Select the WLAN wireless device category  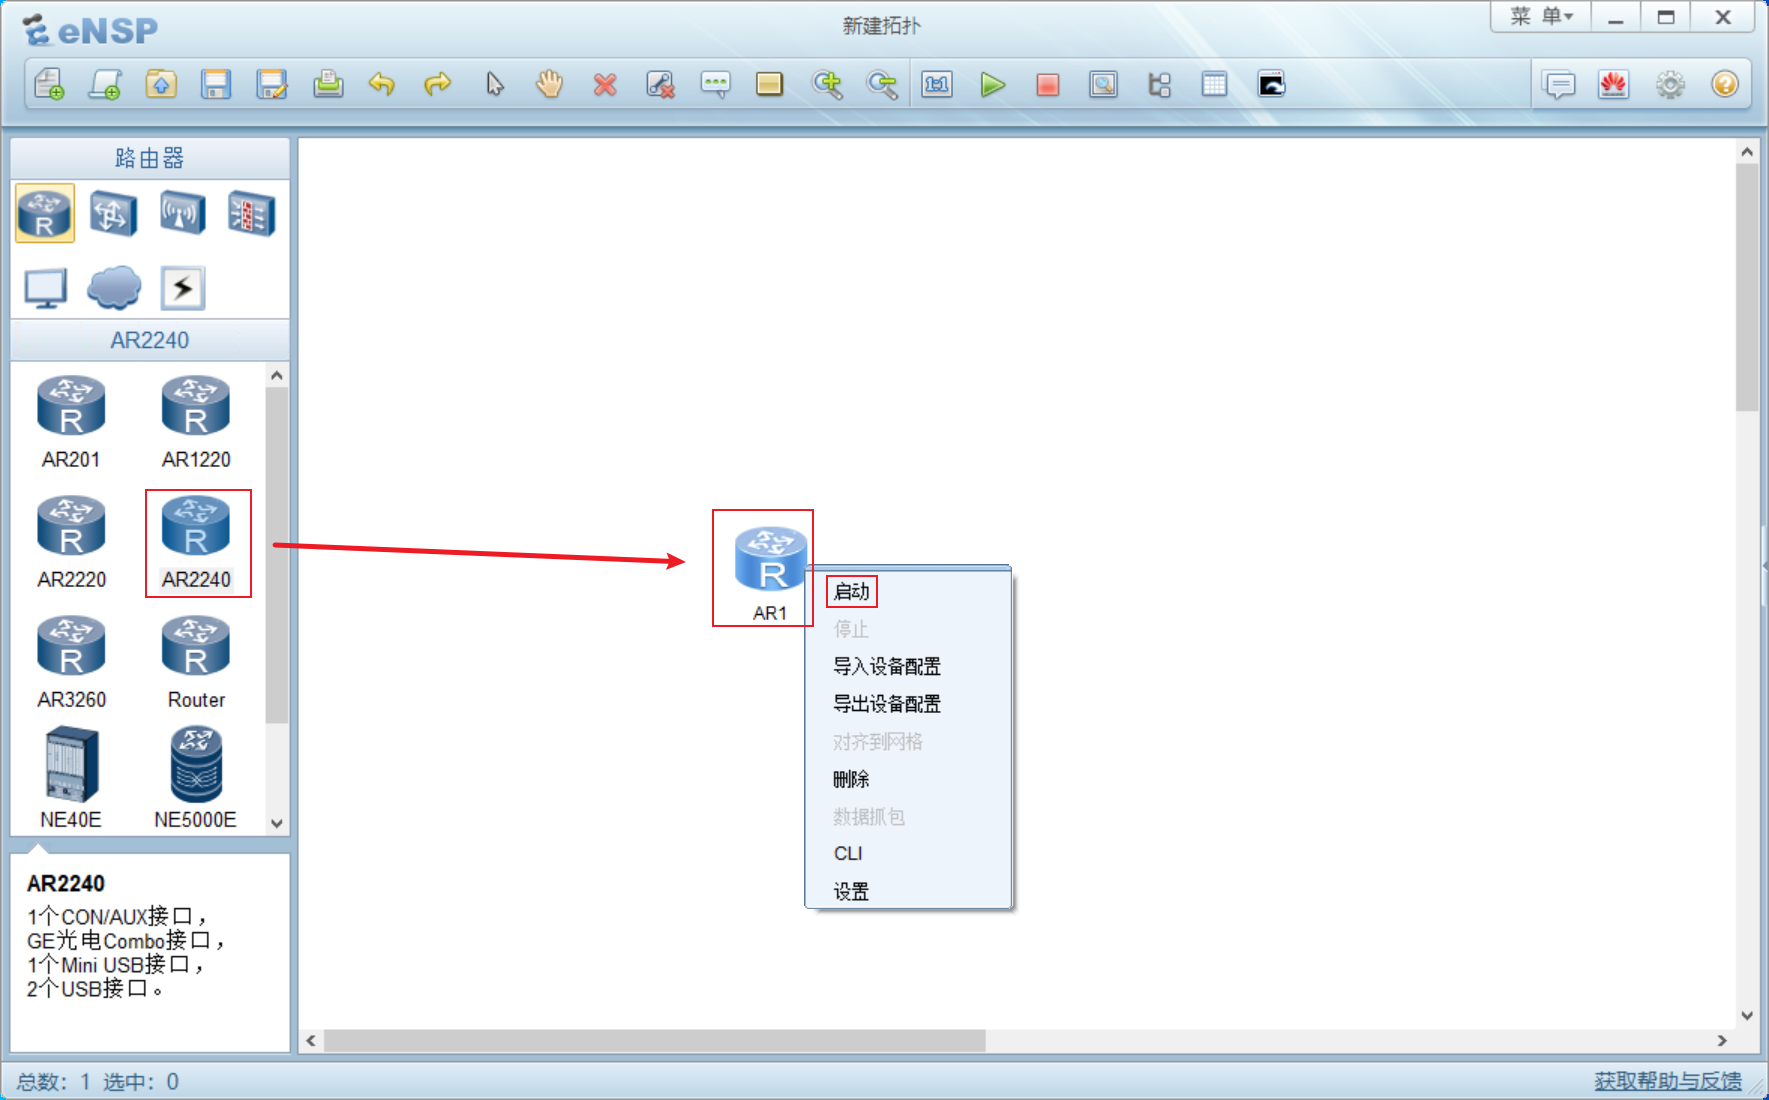(x=182, y=213)
